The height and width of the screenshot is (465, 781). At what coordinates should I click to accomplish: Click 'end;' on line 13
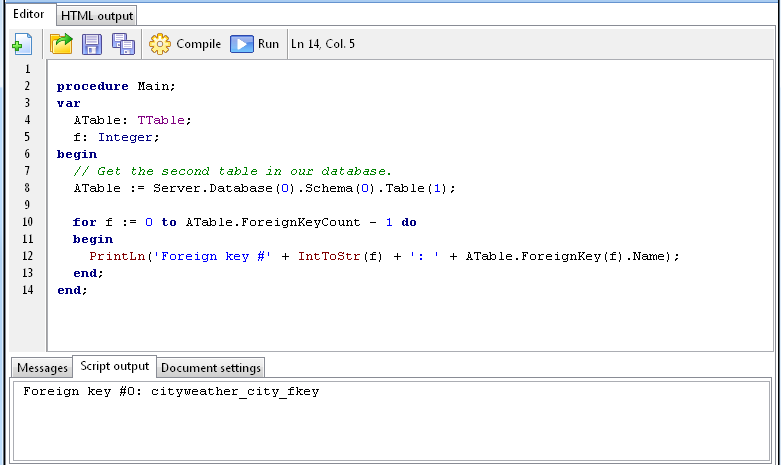(x=88, y=273)
